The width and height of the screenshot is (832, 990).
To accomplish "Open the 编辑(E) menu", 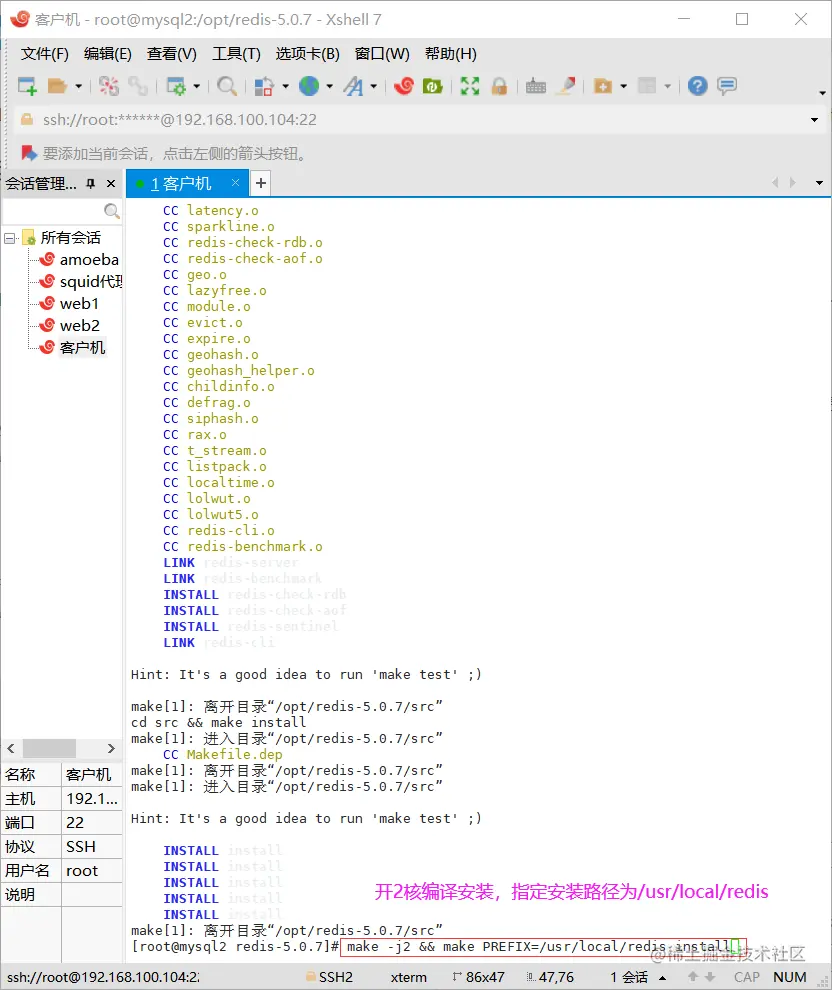I will [x=107, y=54].
